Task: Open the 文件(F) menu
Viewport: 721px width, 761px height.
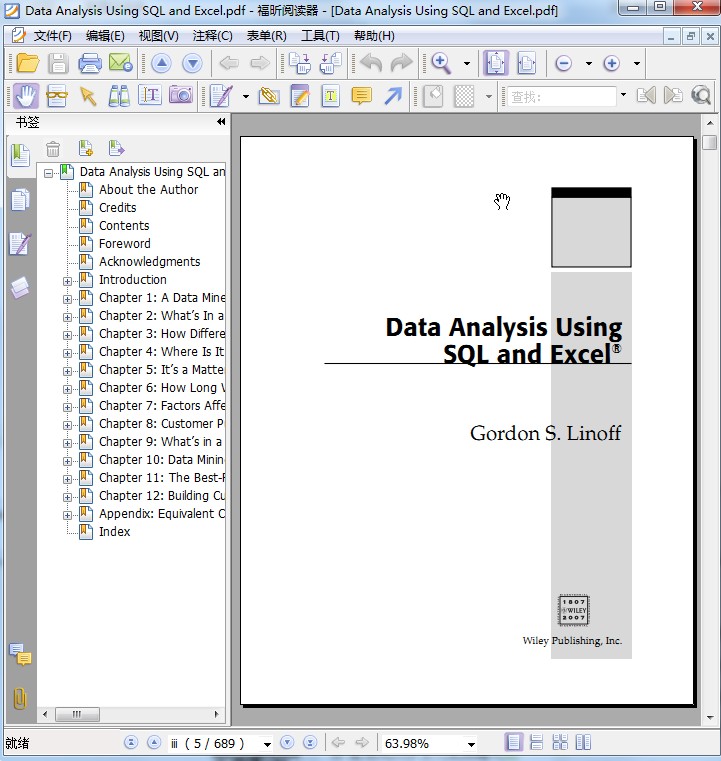Action: coord(52,36)
